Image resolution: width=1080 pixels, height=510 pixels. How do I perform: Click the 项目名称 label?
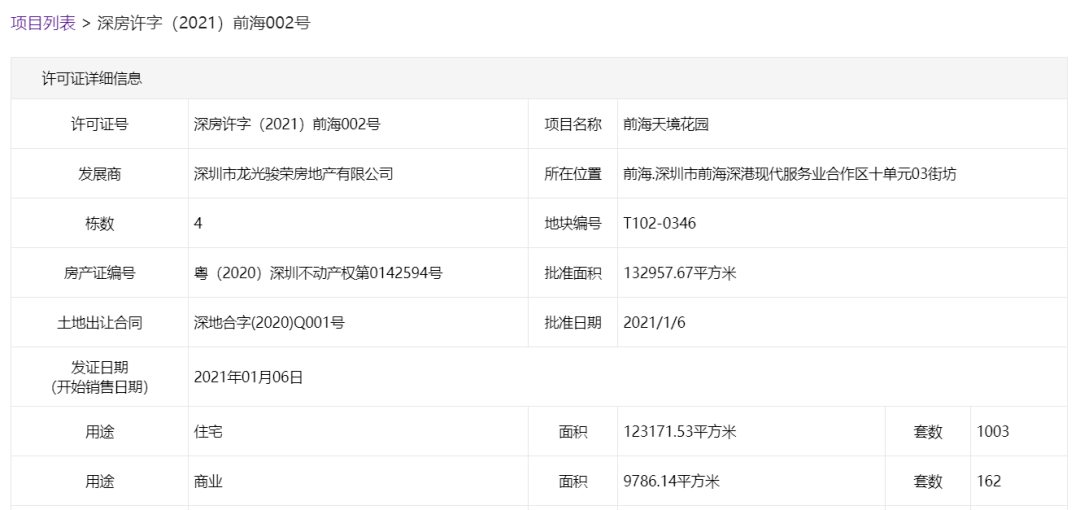pyautogui.click(x=572, y=124)
